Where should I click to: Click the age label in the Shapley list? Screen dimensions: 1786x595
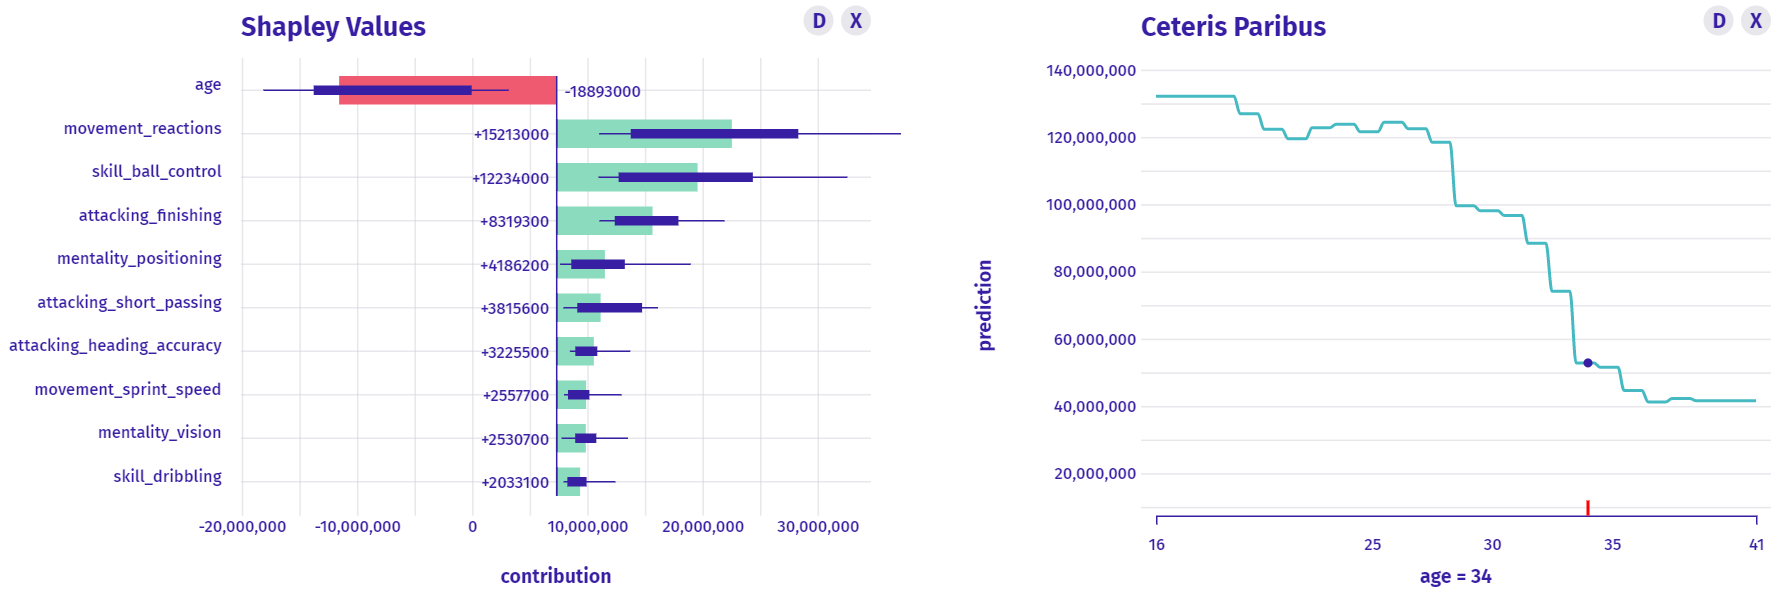tap(208, 85)
